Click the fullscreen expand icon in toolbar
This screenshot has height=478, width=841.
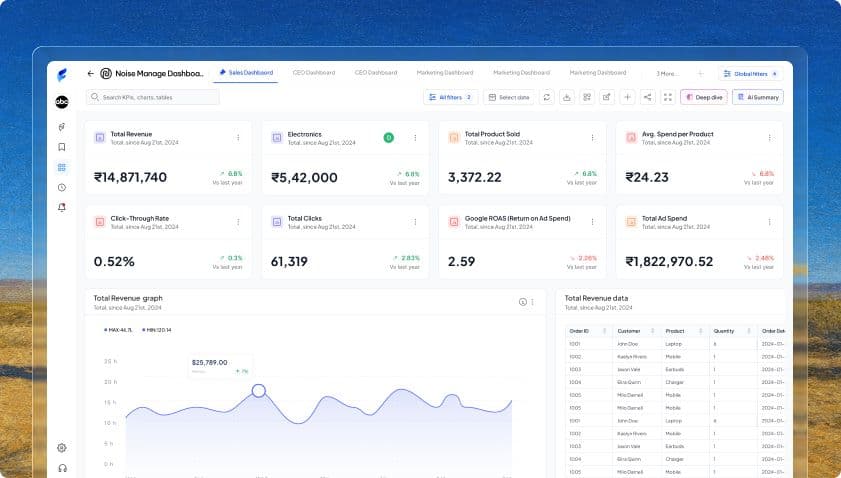(668, 97)
